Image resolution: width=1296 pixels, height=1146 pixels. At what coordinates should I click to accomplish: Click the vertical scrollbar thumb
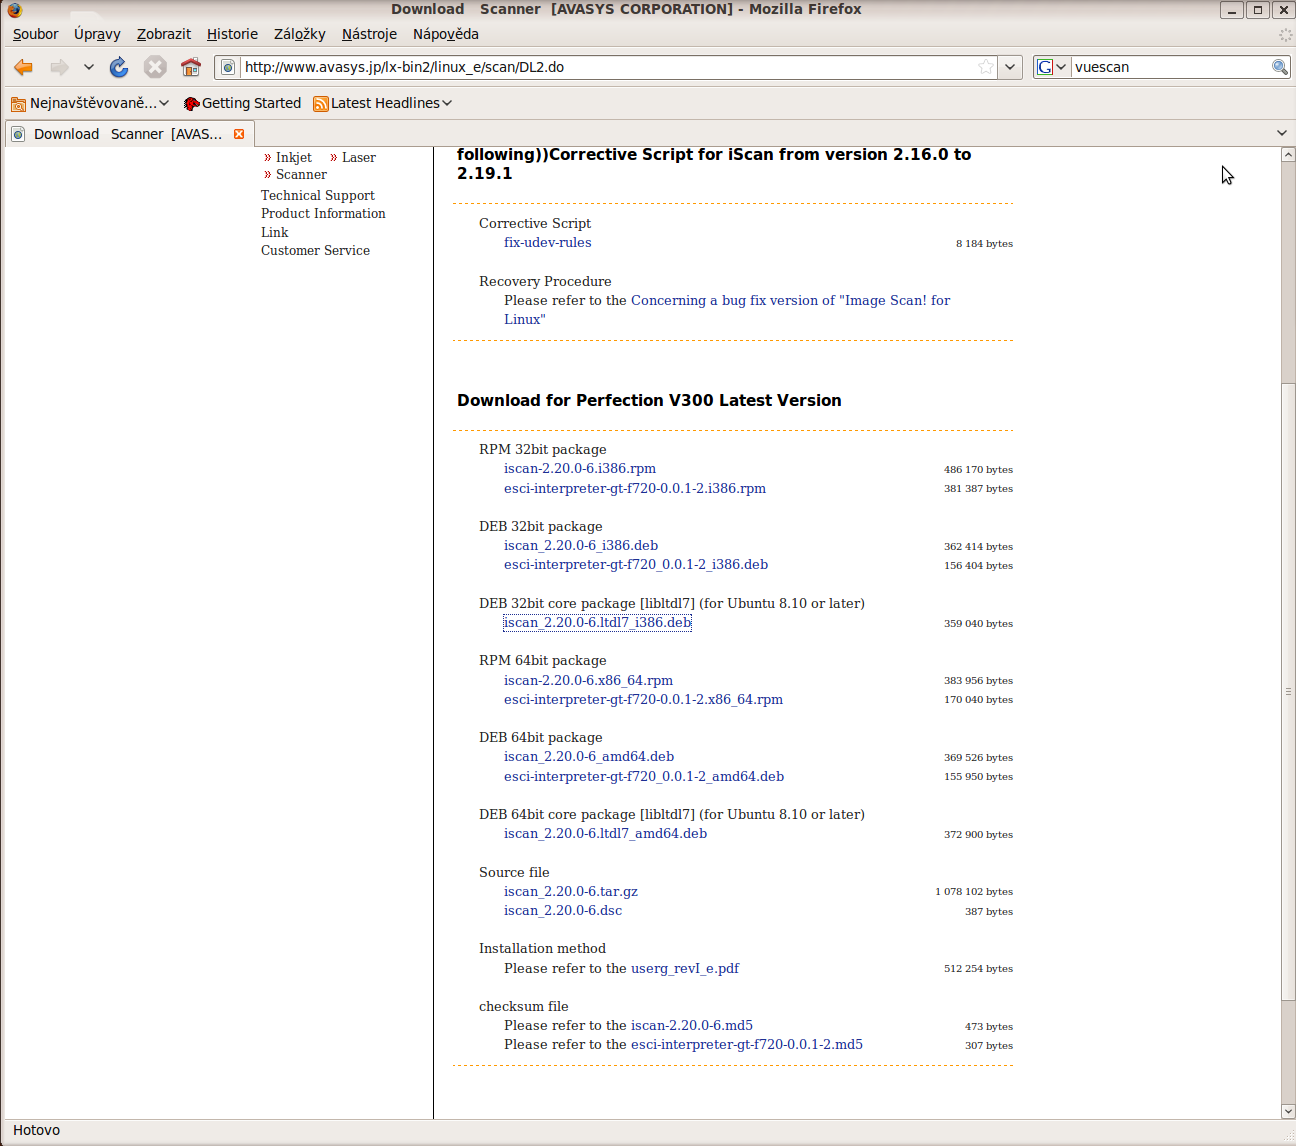click(1288, 691)
